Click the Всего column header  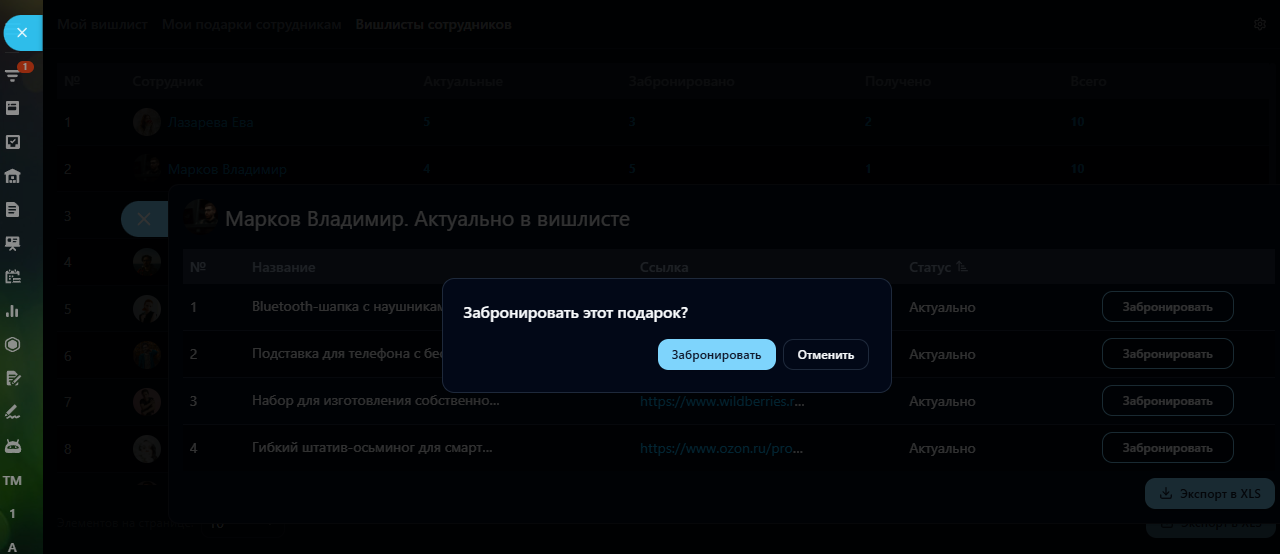[x=1088, y=81]
